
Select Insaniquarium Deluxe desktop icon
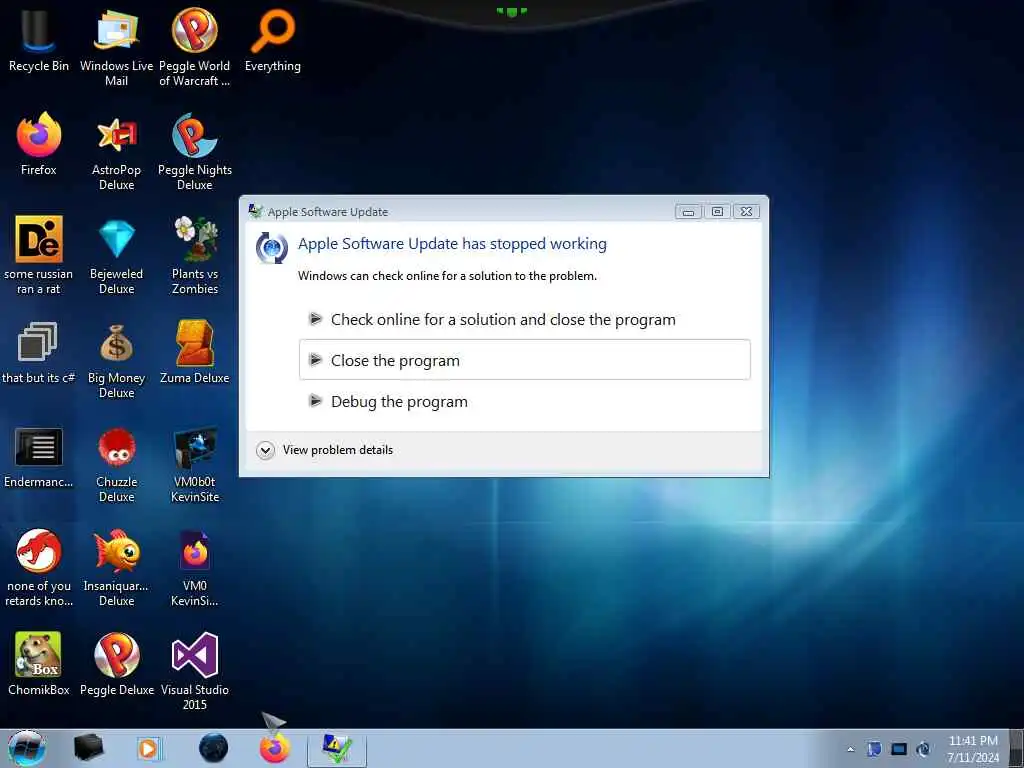click(116, 567)
